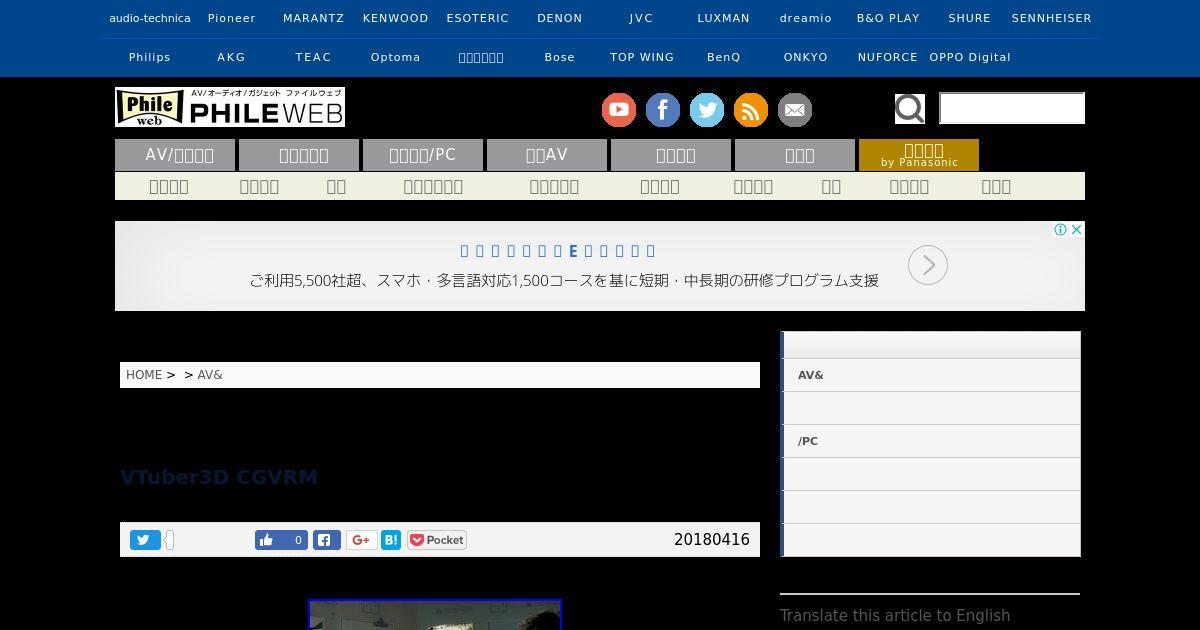Open the Bose brand link

[x=560, y=57]
